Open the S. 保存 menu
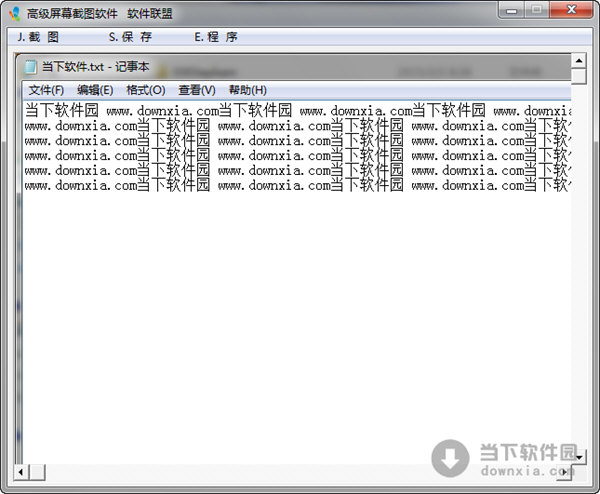 click(x=130, y=37)
